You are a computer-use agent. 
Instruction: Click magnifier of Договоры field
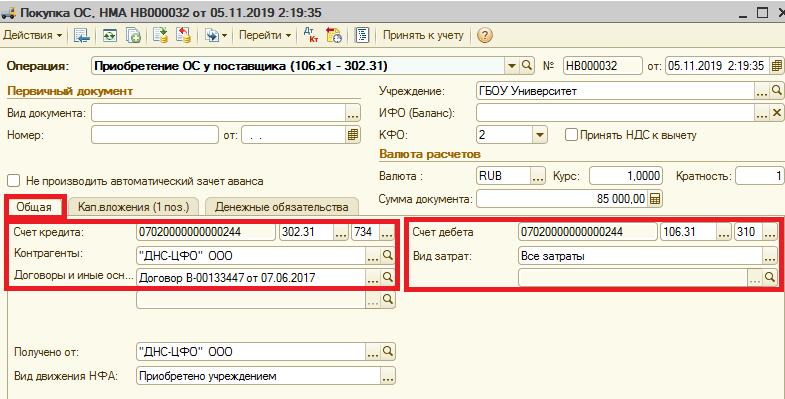tap(387, 277)
